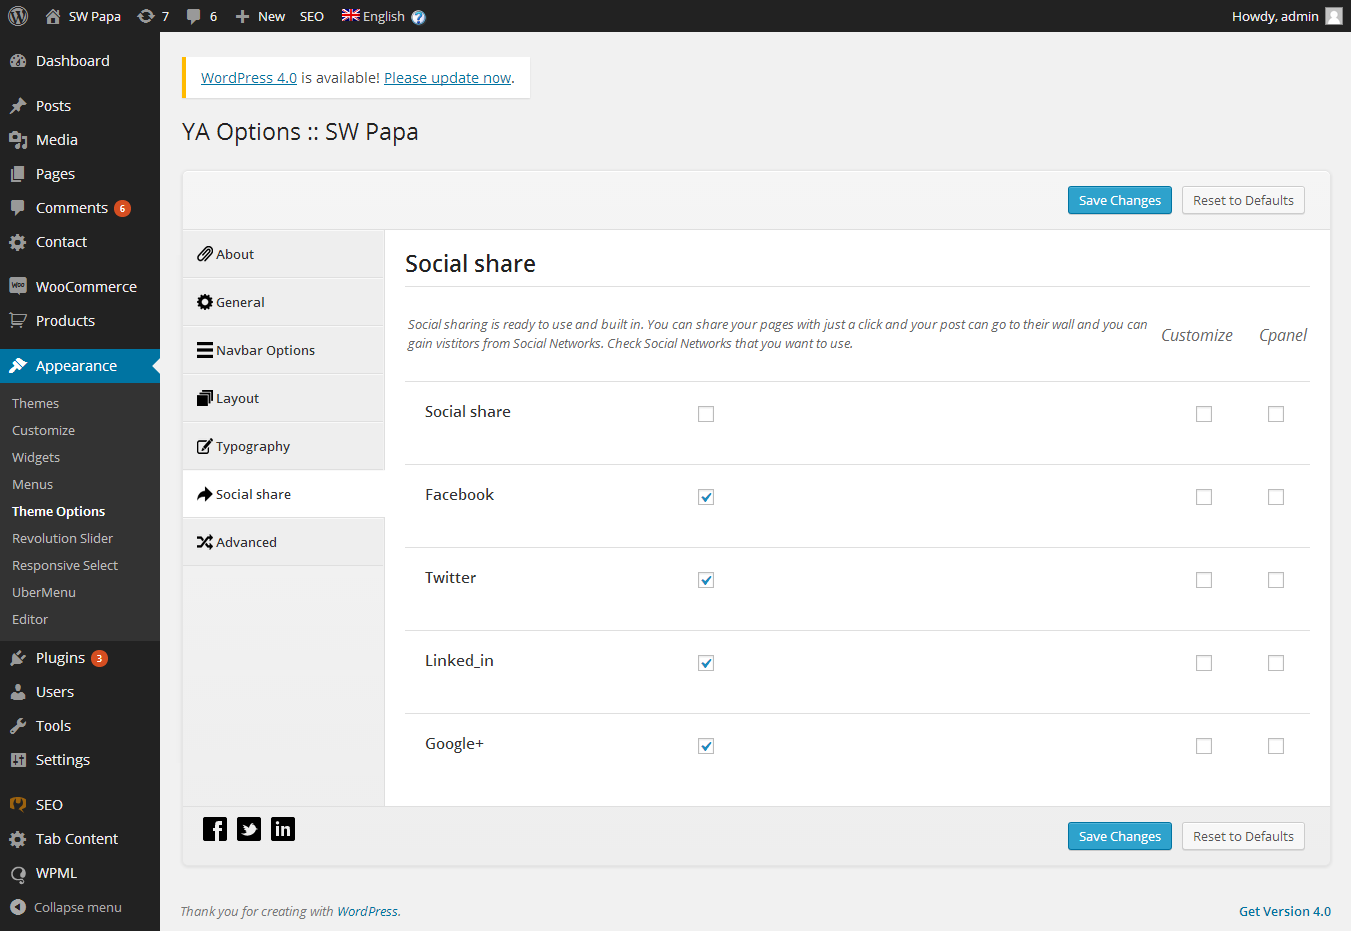Check Cpanel box for Social share row
The image size is (1351, 931).
tap(1276, 414)
